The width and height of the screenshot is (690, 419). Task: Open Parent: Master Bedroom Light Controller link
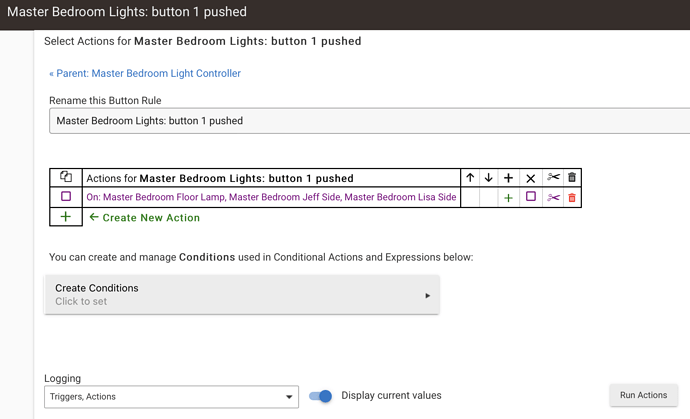(x=145, y=73)
